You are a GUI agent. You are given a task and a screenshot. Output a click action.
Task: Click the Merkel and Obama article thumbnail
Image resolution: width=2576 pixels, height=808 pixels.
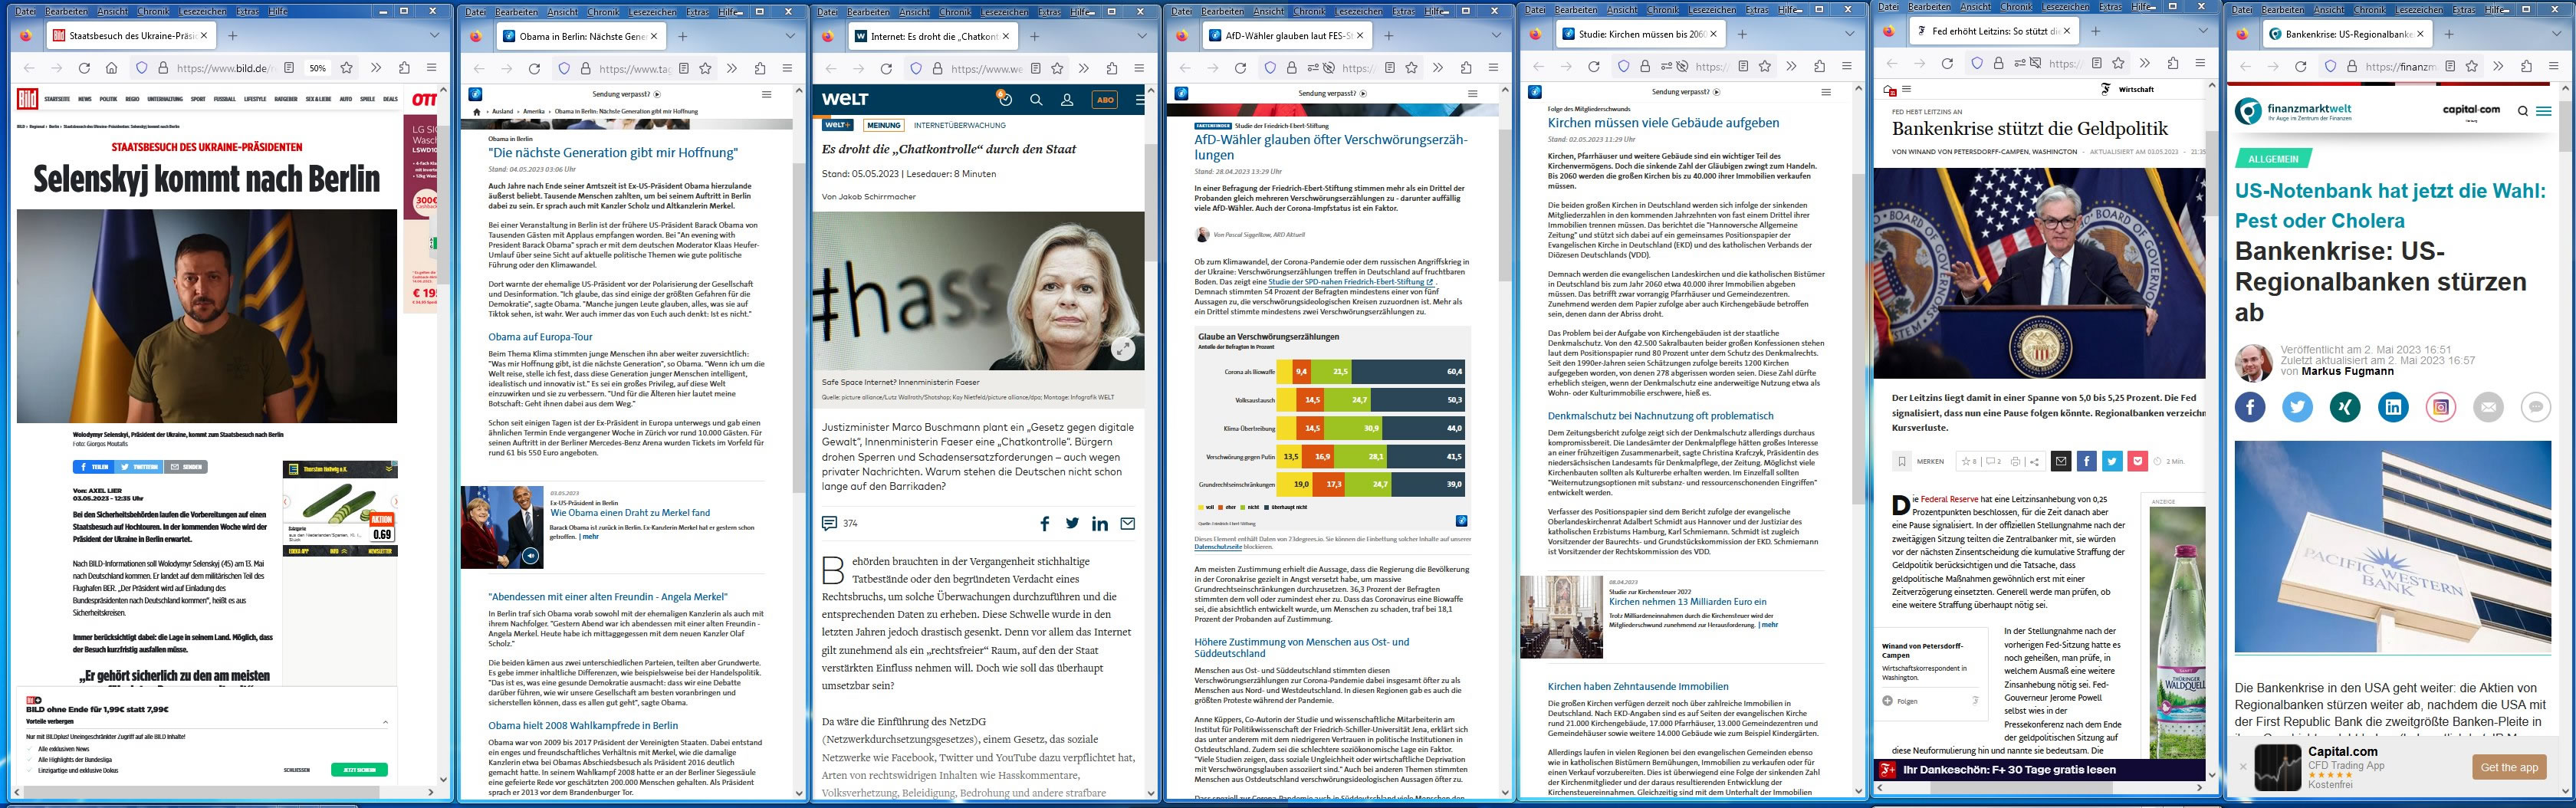[x=502, y=527]
